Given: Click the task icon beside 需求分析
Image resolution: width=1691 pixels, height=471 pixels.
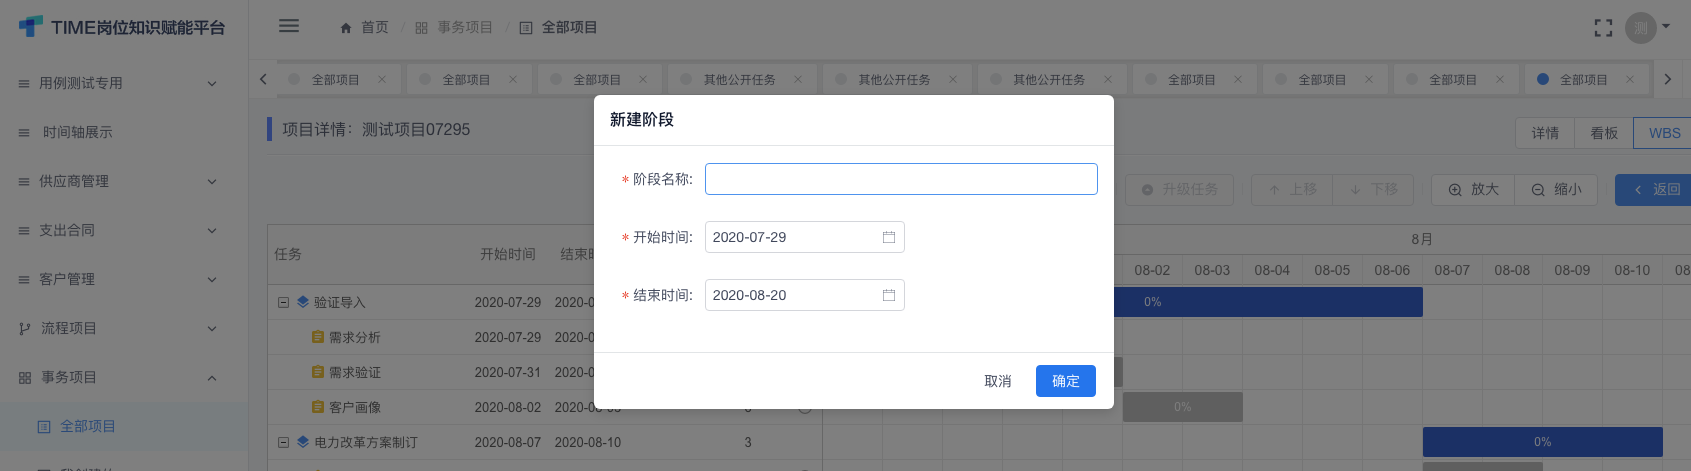Looking at the screenshot, I should (318, 337).
